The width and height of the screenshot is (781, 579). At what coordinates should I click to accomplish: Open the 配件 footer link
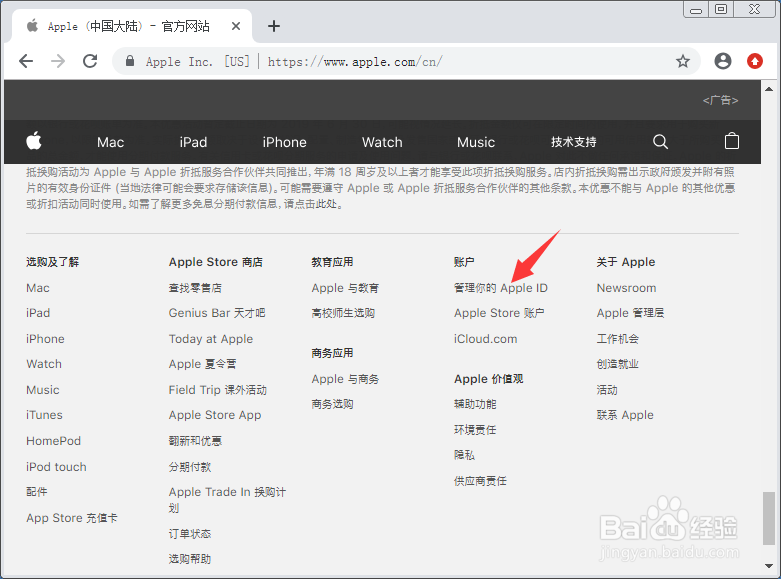[x=37, y=492]
